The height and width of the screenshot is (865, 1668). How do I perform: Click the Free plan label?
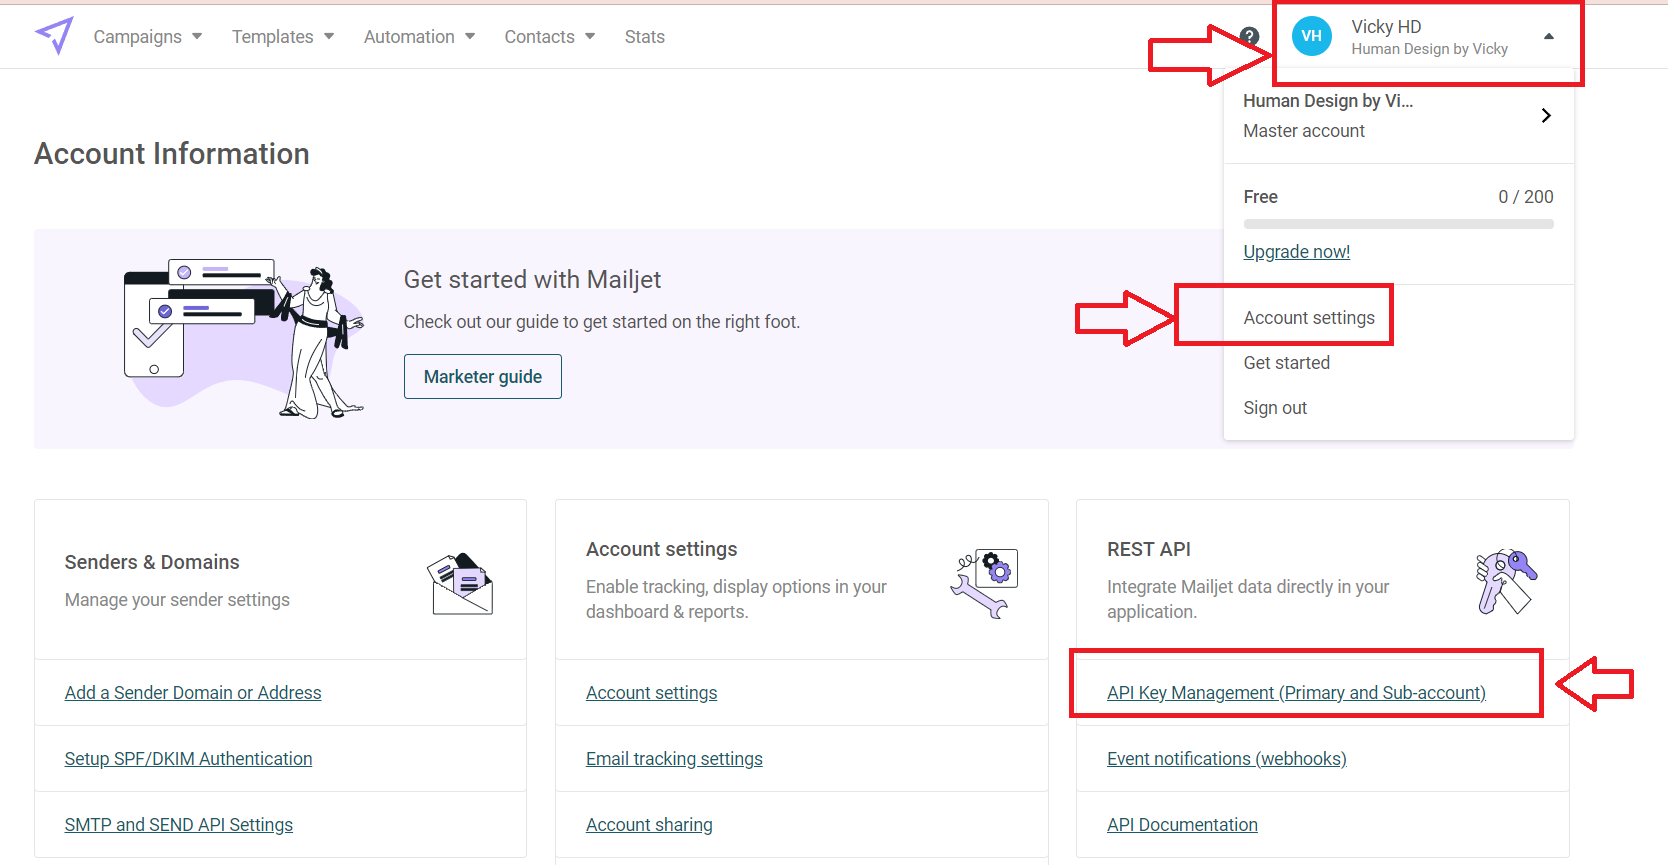(1260, 197)
